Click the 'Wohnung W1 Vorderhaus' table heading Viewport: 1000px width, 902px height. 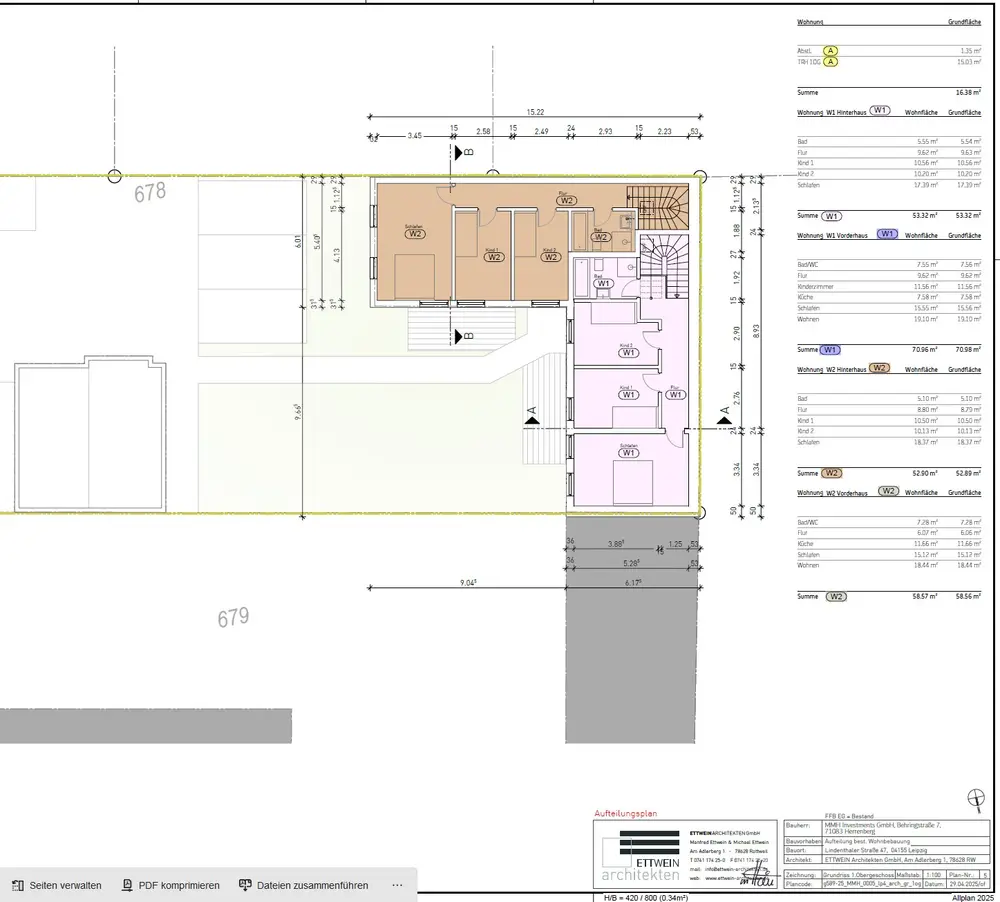tap(832, 235)
